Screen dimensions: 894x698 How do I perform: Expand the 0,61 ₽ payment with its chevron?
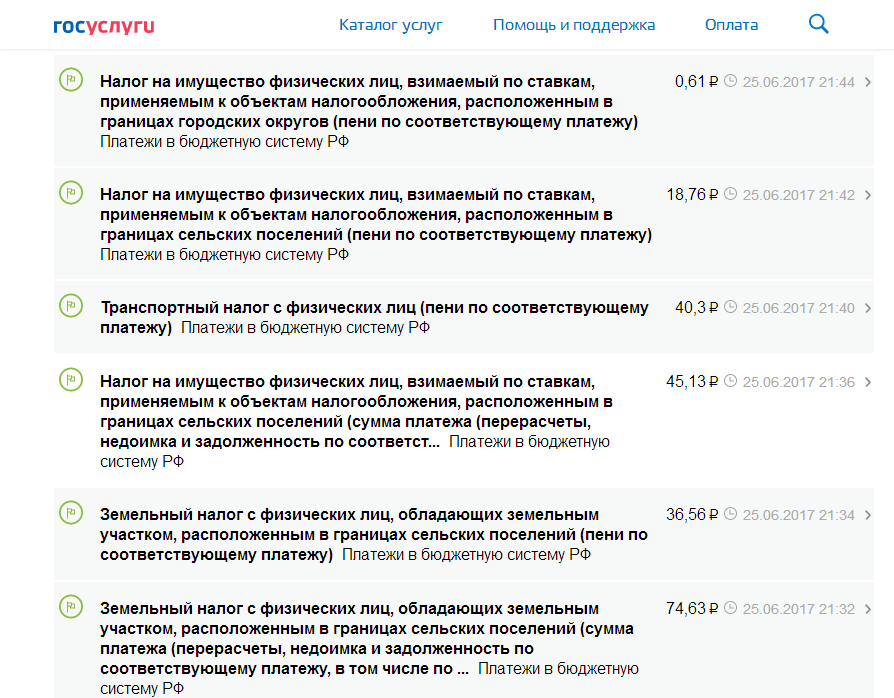(867, 82)
